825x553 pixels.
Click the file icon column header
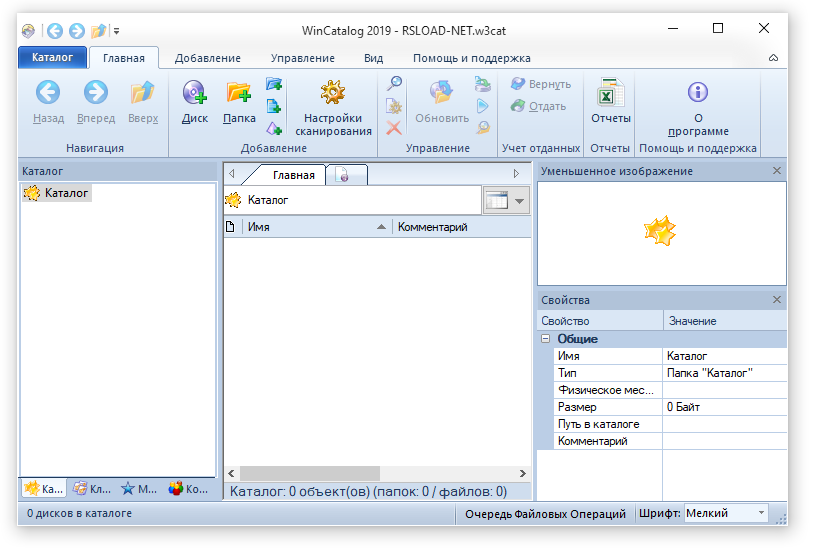pos(230,227)
